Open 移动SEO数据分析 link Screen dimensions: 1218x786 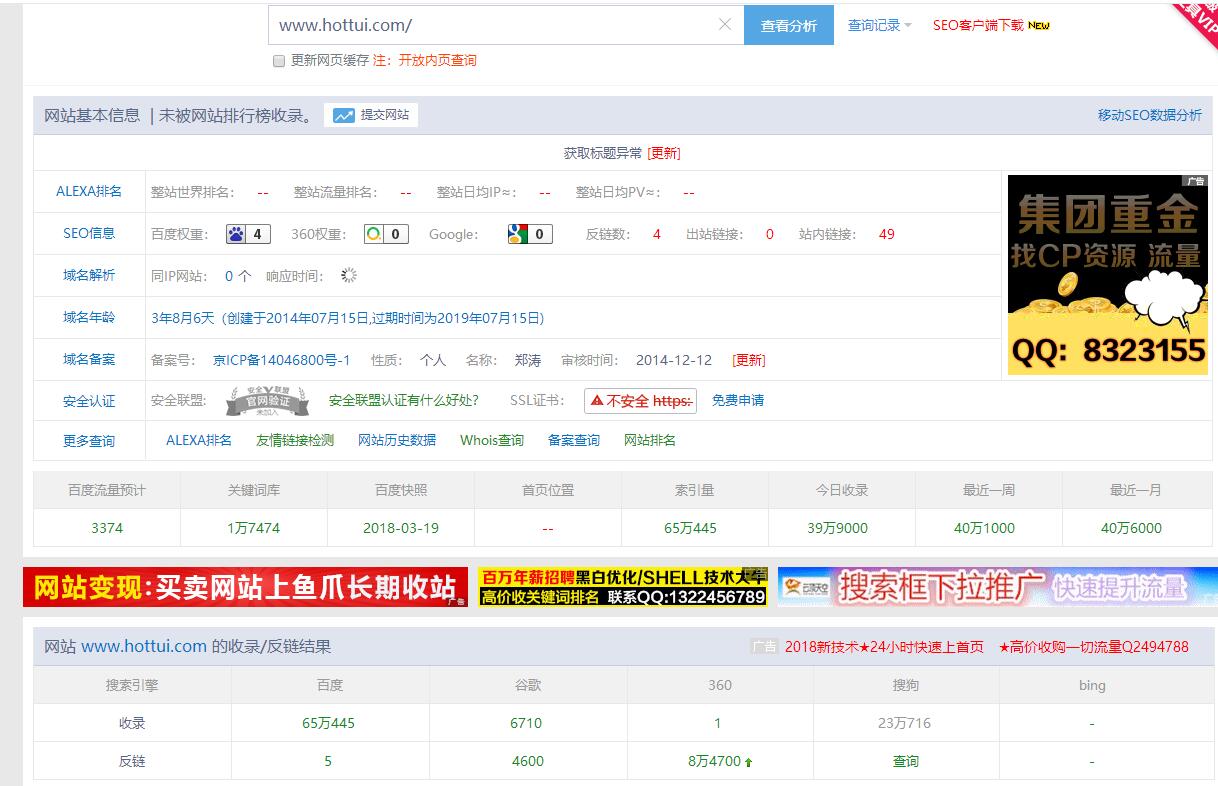pos(1149,115)
